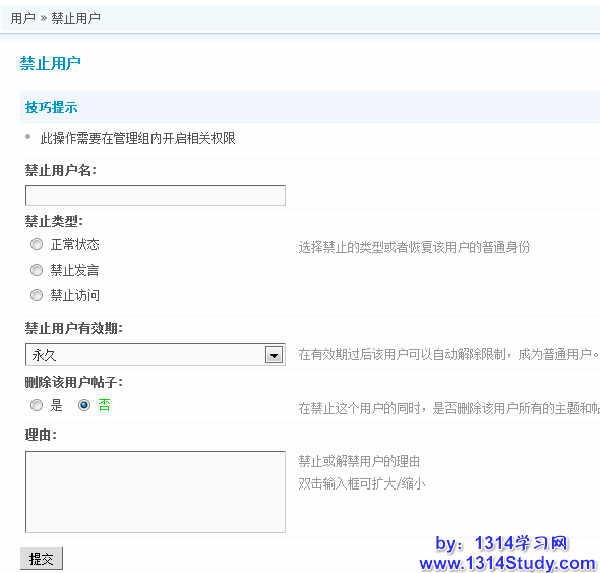Click the 禁止用户 page heading

click(50, 63)
